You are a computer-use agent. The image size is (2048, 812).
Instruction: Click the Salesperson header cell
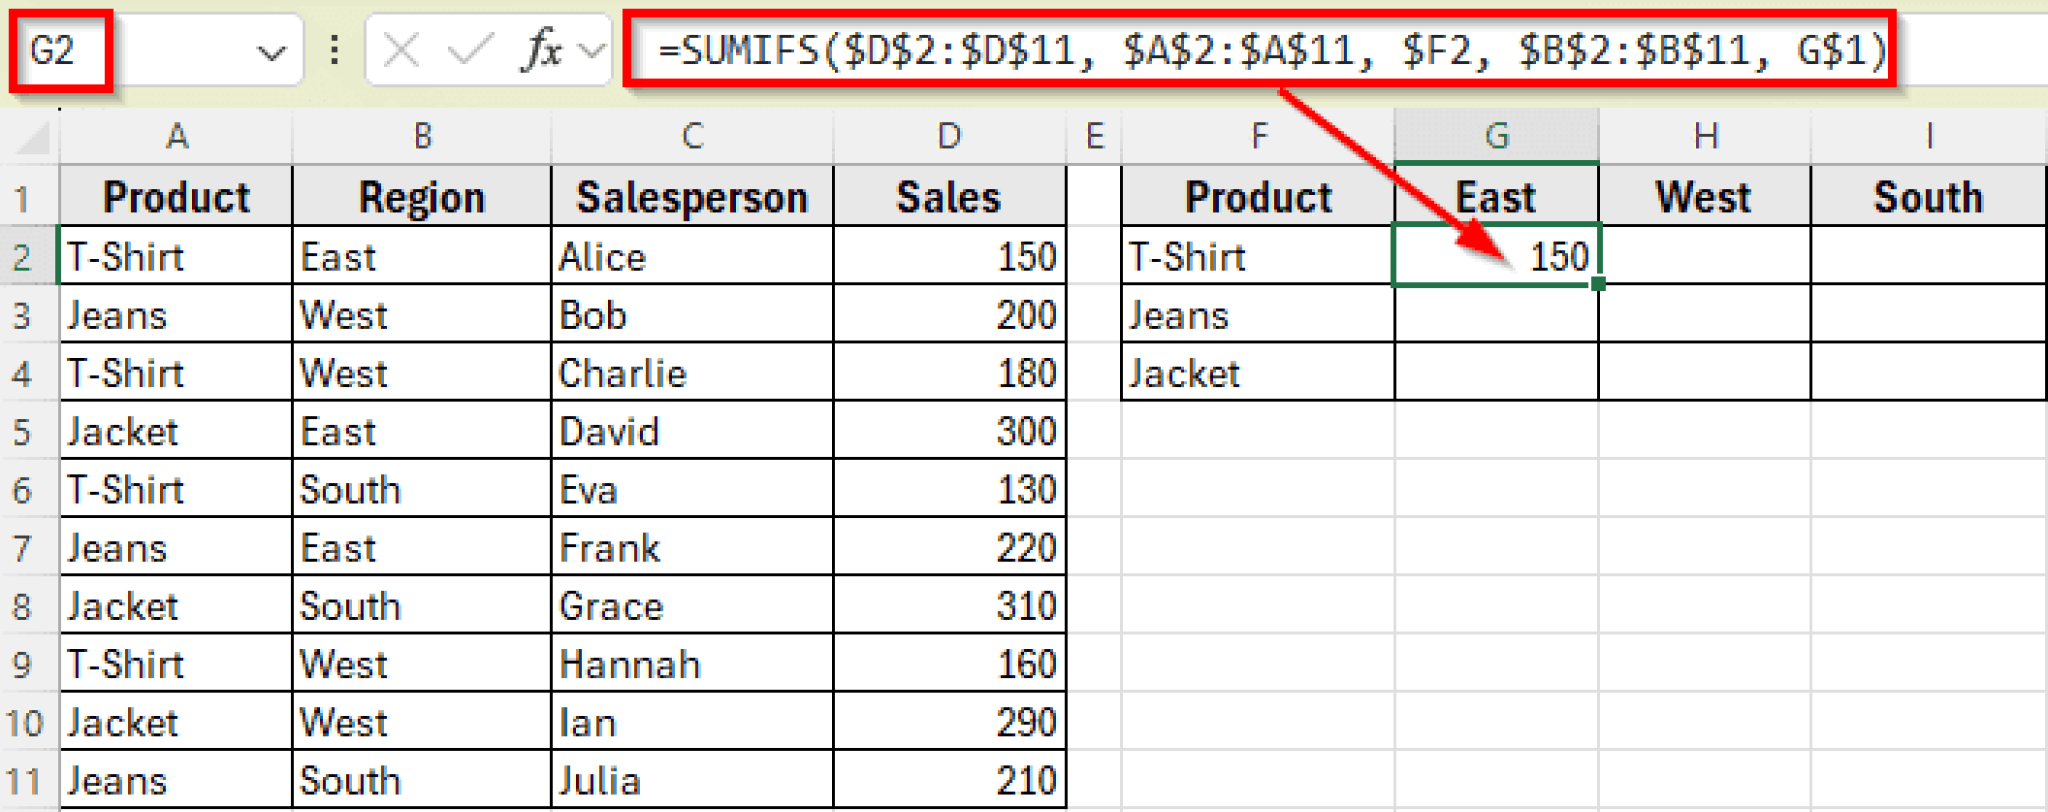click(x=691, y=197)
